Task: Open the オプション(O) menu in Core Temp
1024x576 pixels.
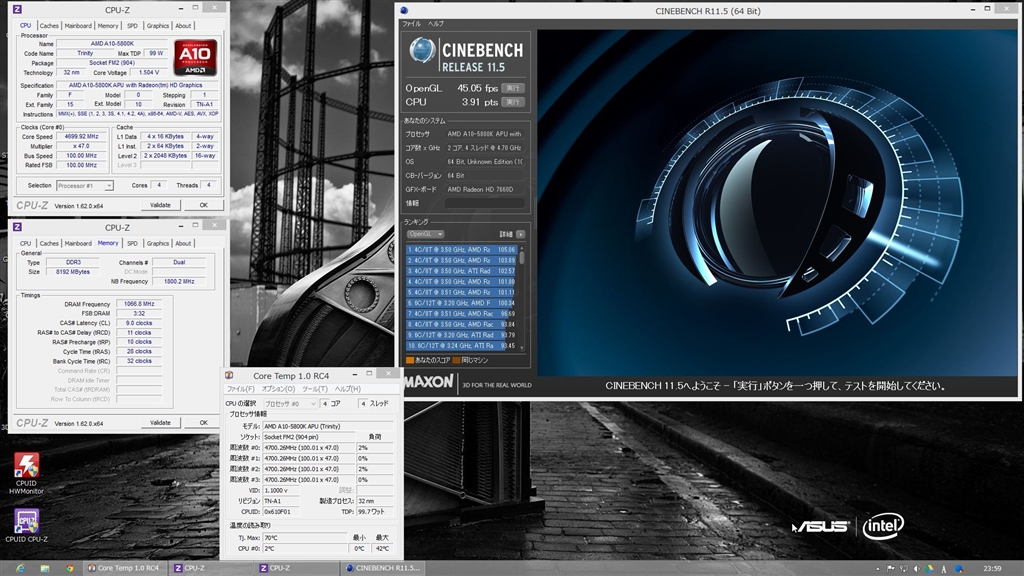Action: point(278,389)
